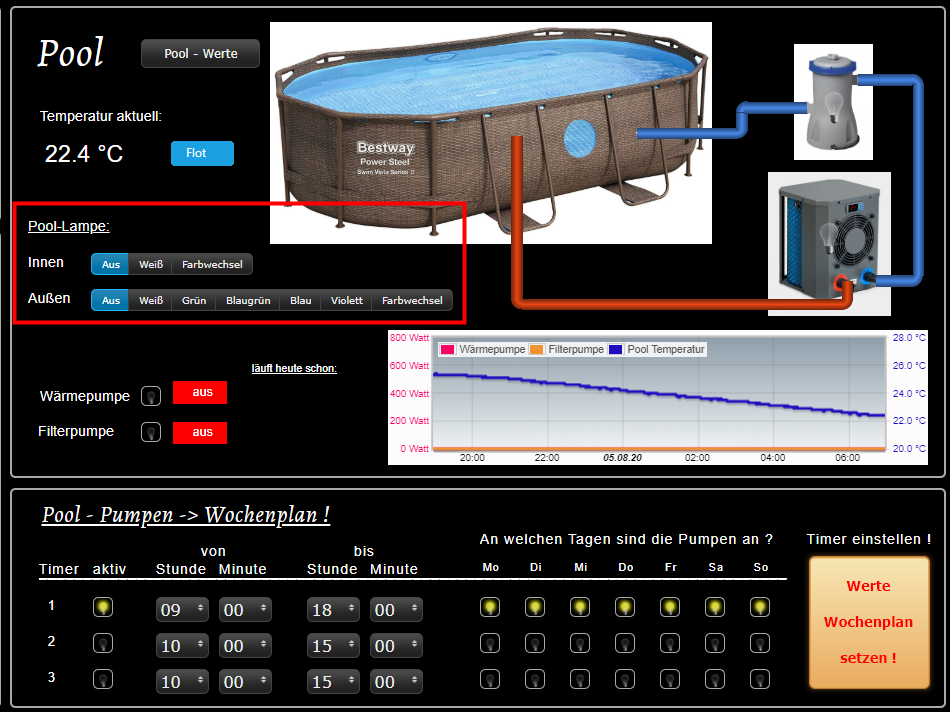Click the bulb on the heat pump picture

point(827,238)
